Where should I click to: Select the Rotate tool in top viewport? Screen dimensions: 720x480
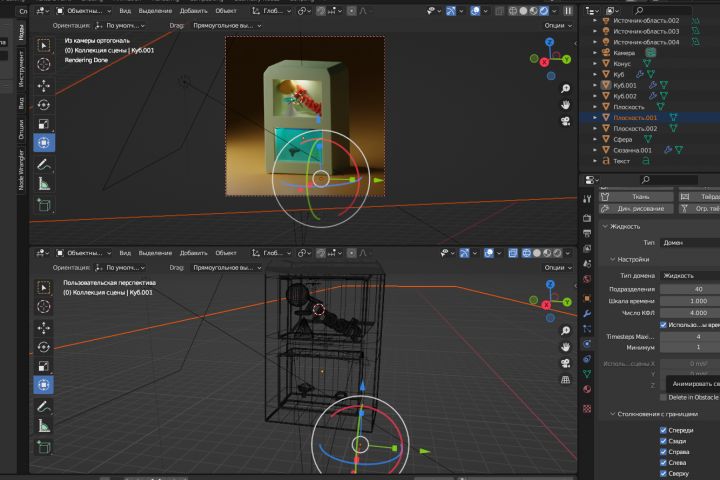[x=45, y=105]
